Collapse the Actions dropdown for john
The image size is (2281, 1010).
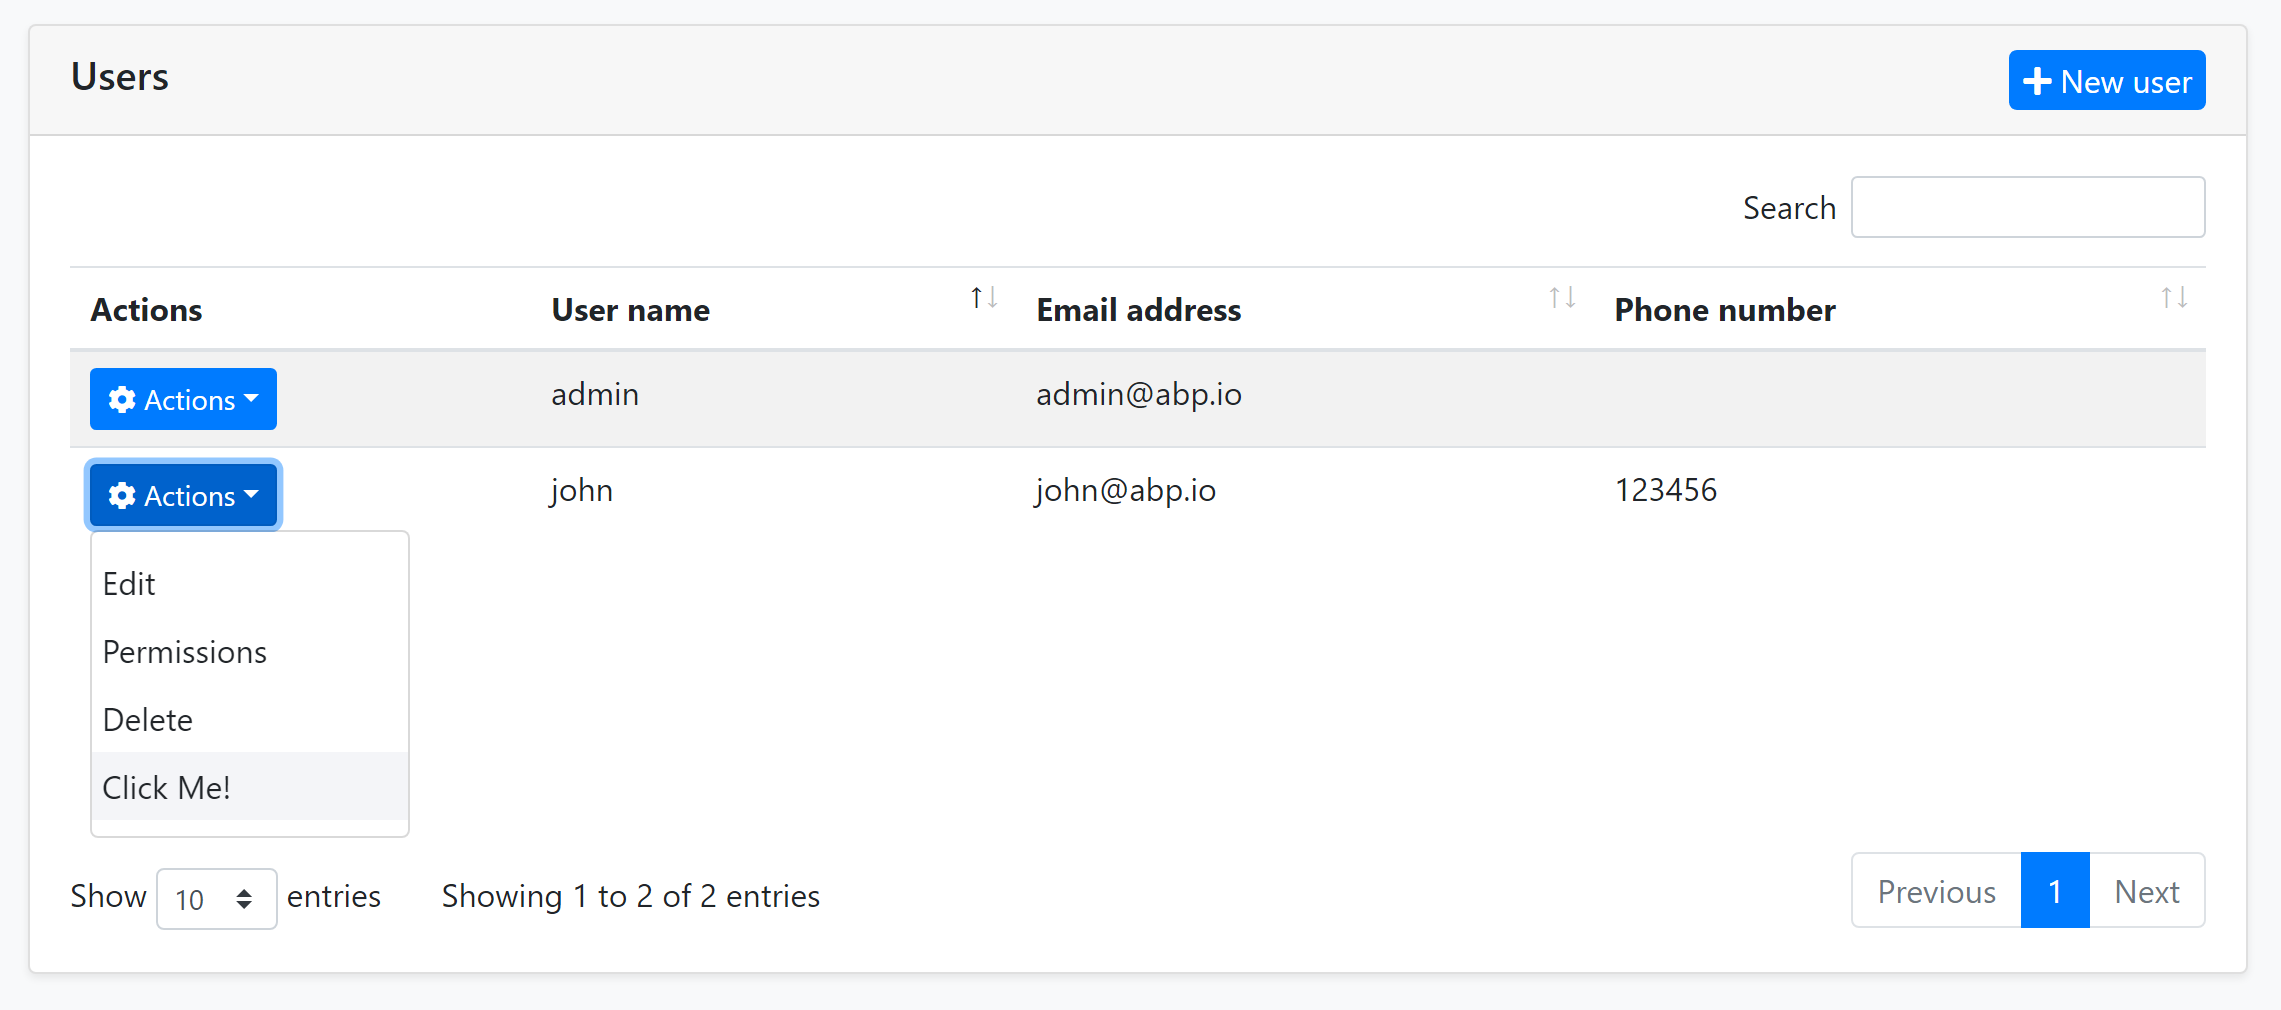[x=183, y=495]
